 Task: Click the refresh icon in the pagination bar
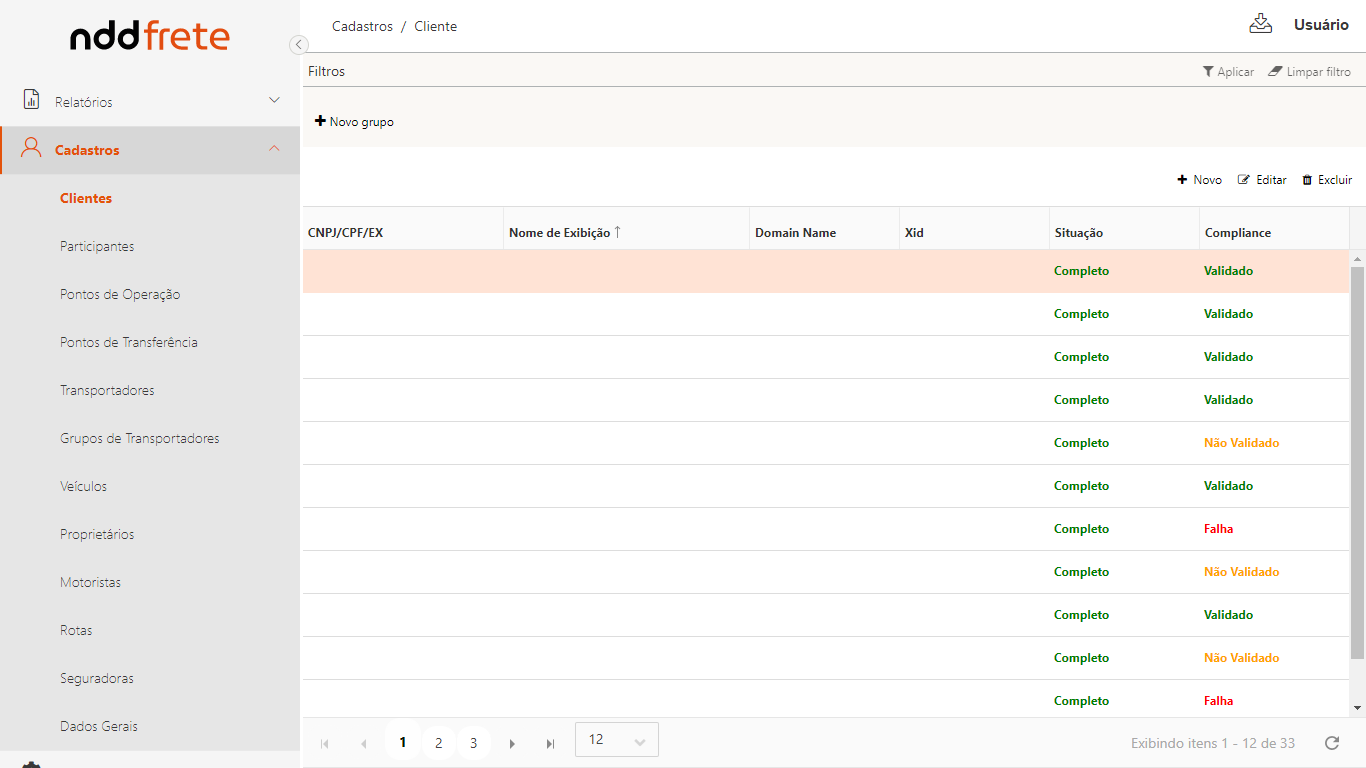coord(1331,743)
